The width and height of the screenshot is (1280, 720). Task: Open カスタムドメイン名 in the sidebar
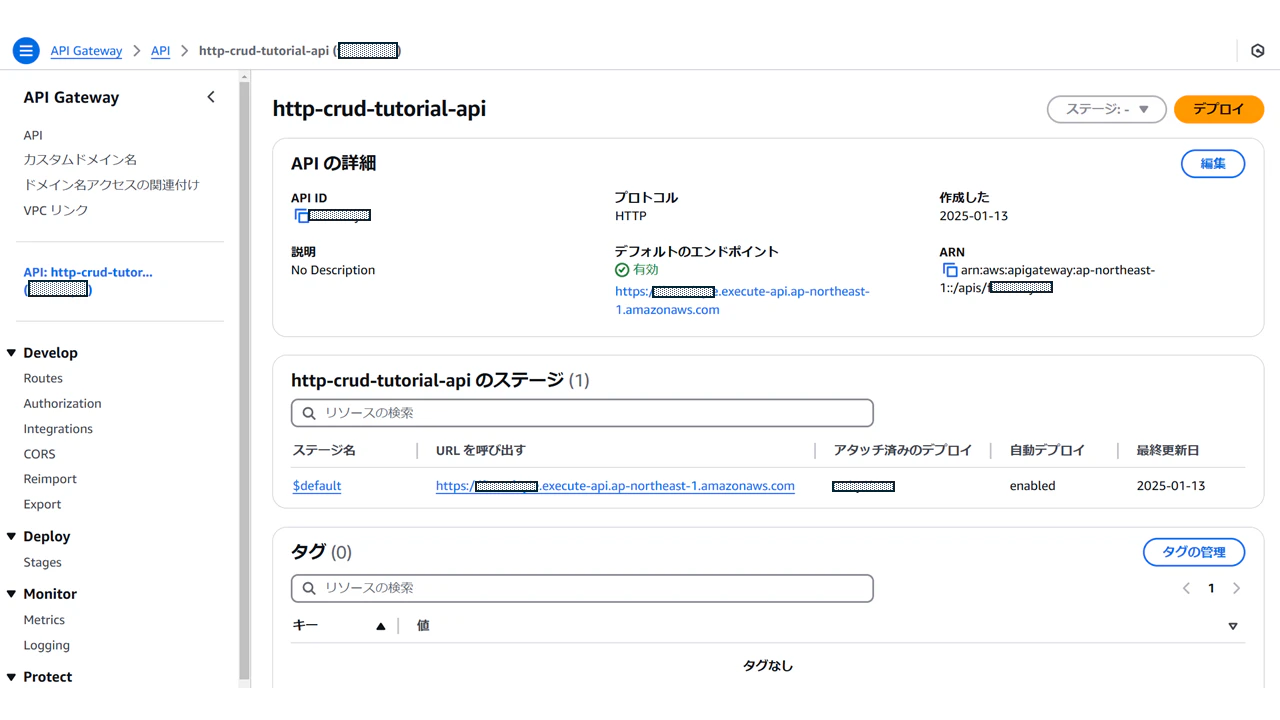click(80, 160)
